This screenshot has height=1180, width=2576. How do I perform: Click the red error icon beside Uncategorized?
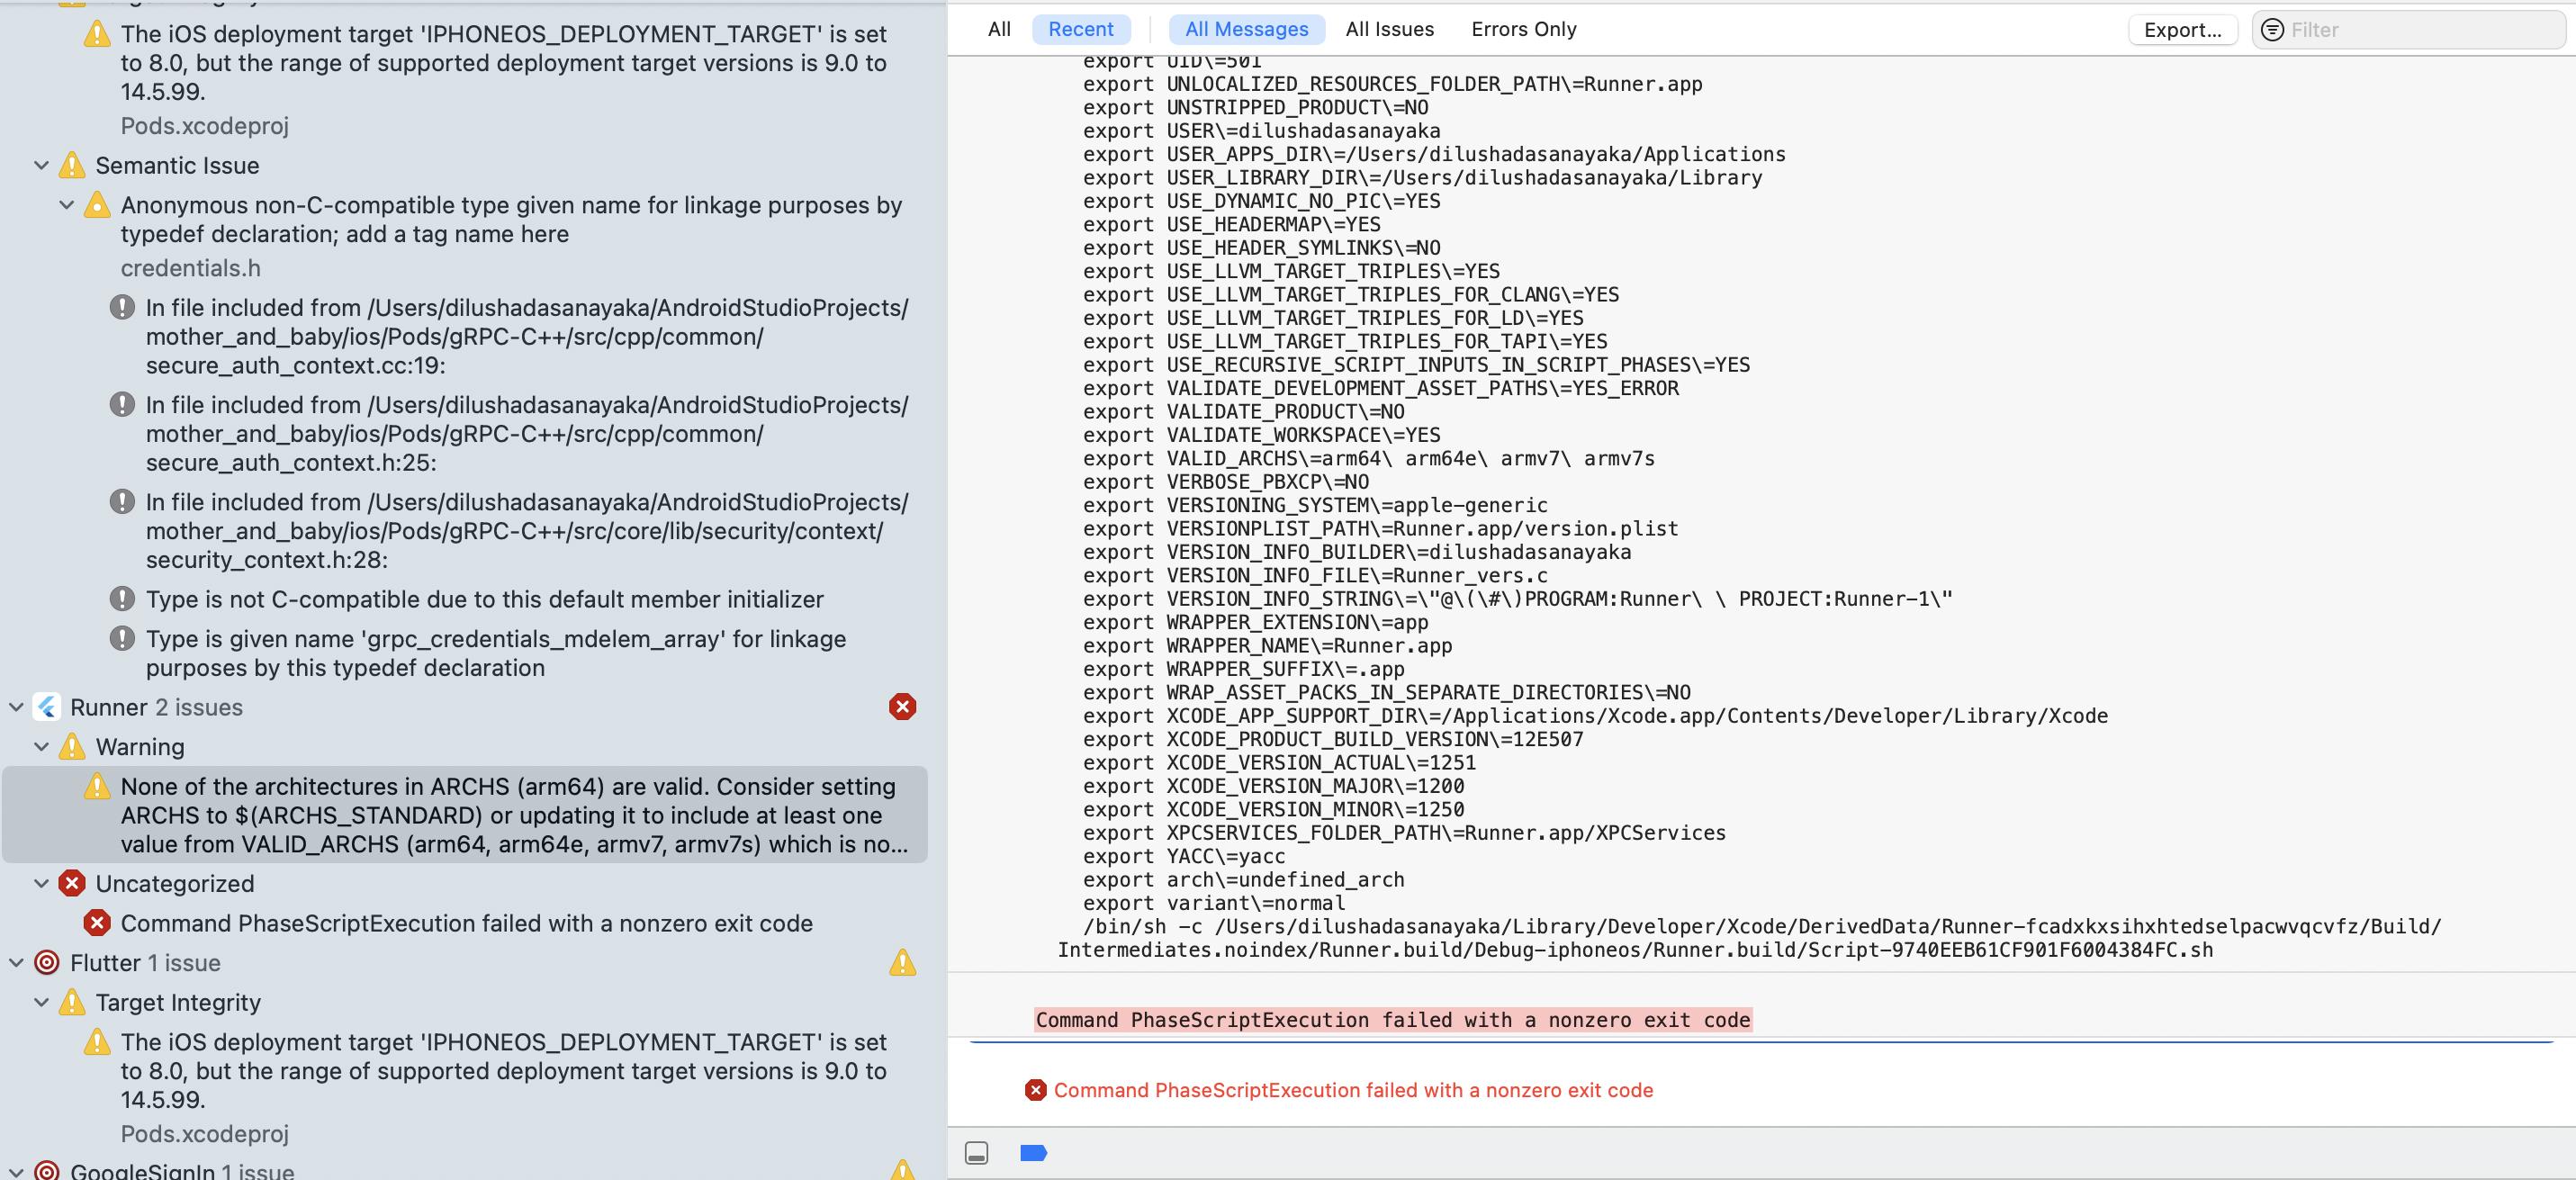point(72,883)
